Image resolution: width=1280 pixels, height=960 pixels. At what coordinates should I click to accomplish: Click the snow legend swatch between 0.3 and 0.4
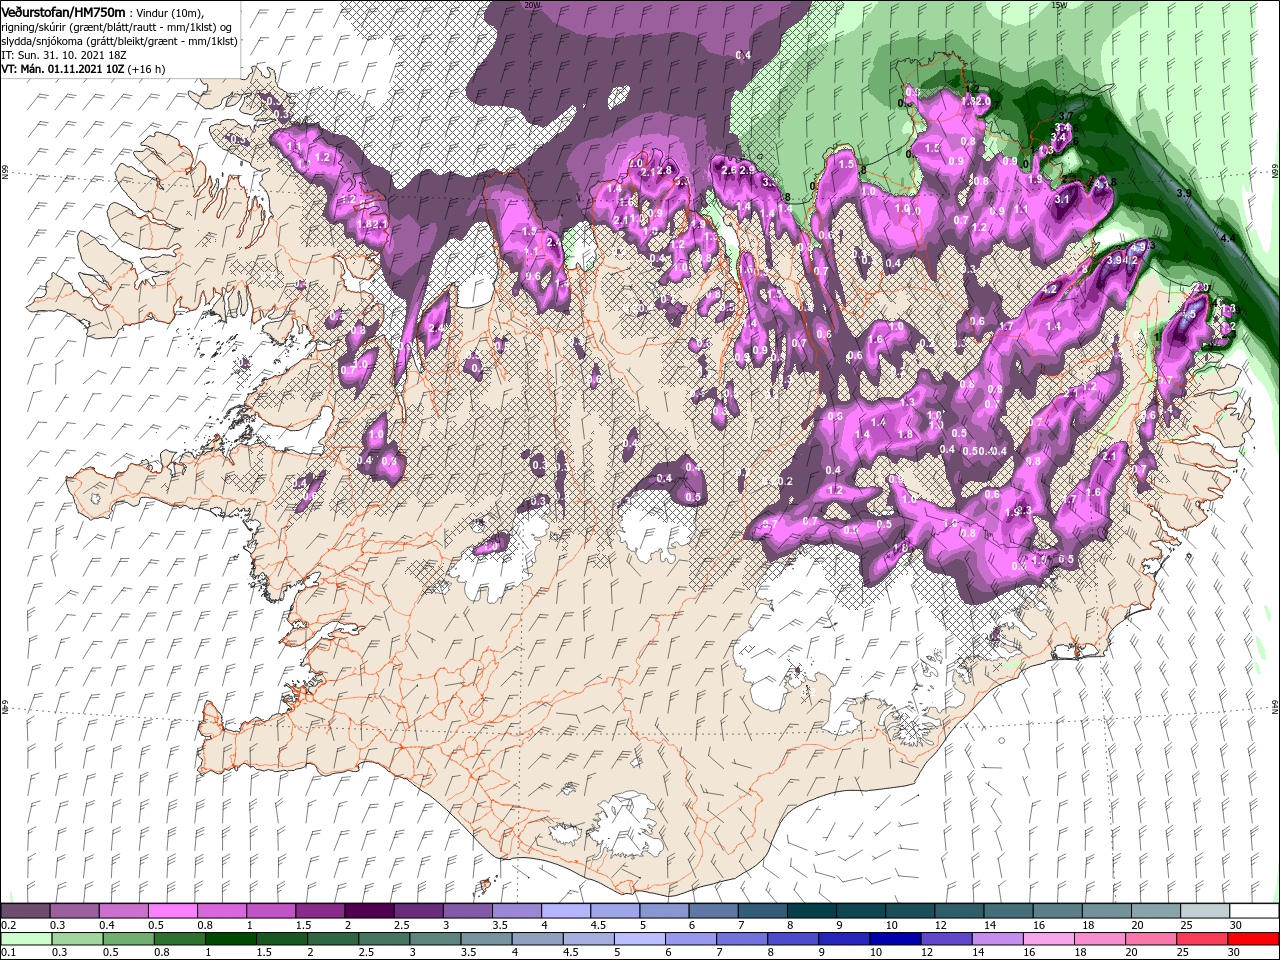coord(74,911)
